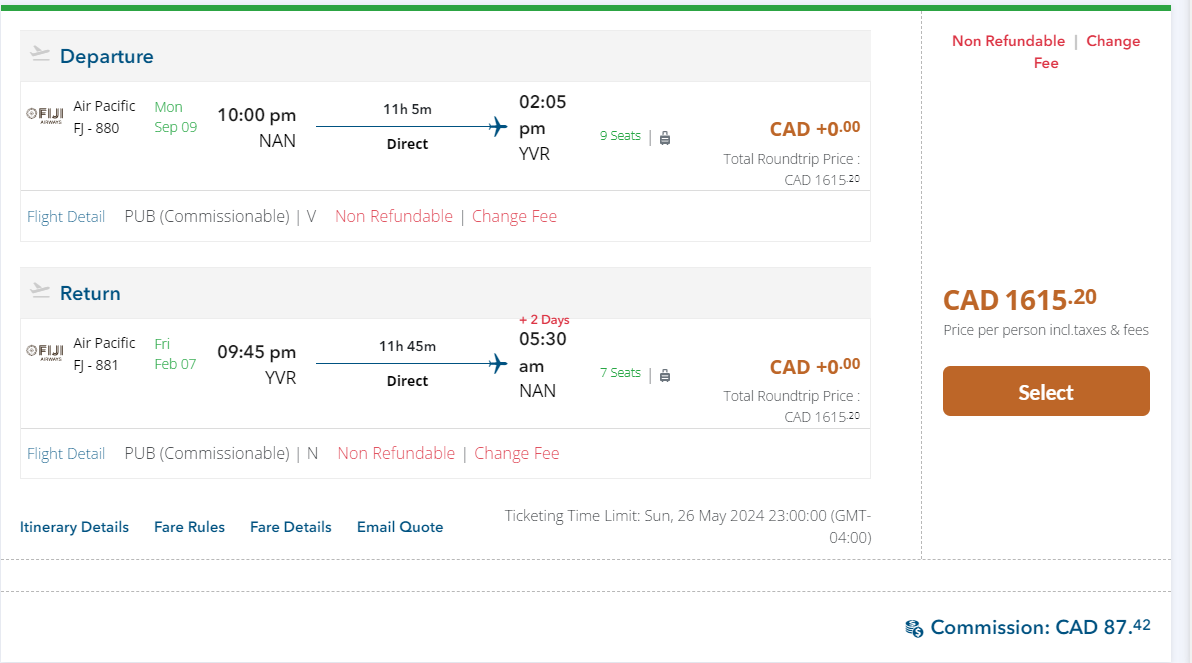Open the Itinerary Details link
The width and height of the screenshot is (1192, 663).
[x=74, y=527]
